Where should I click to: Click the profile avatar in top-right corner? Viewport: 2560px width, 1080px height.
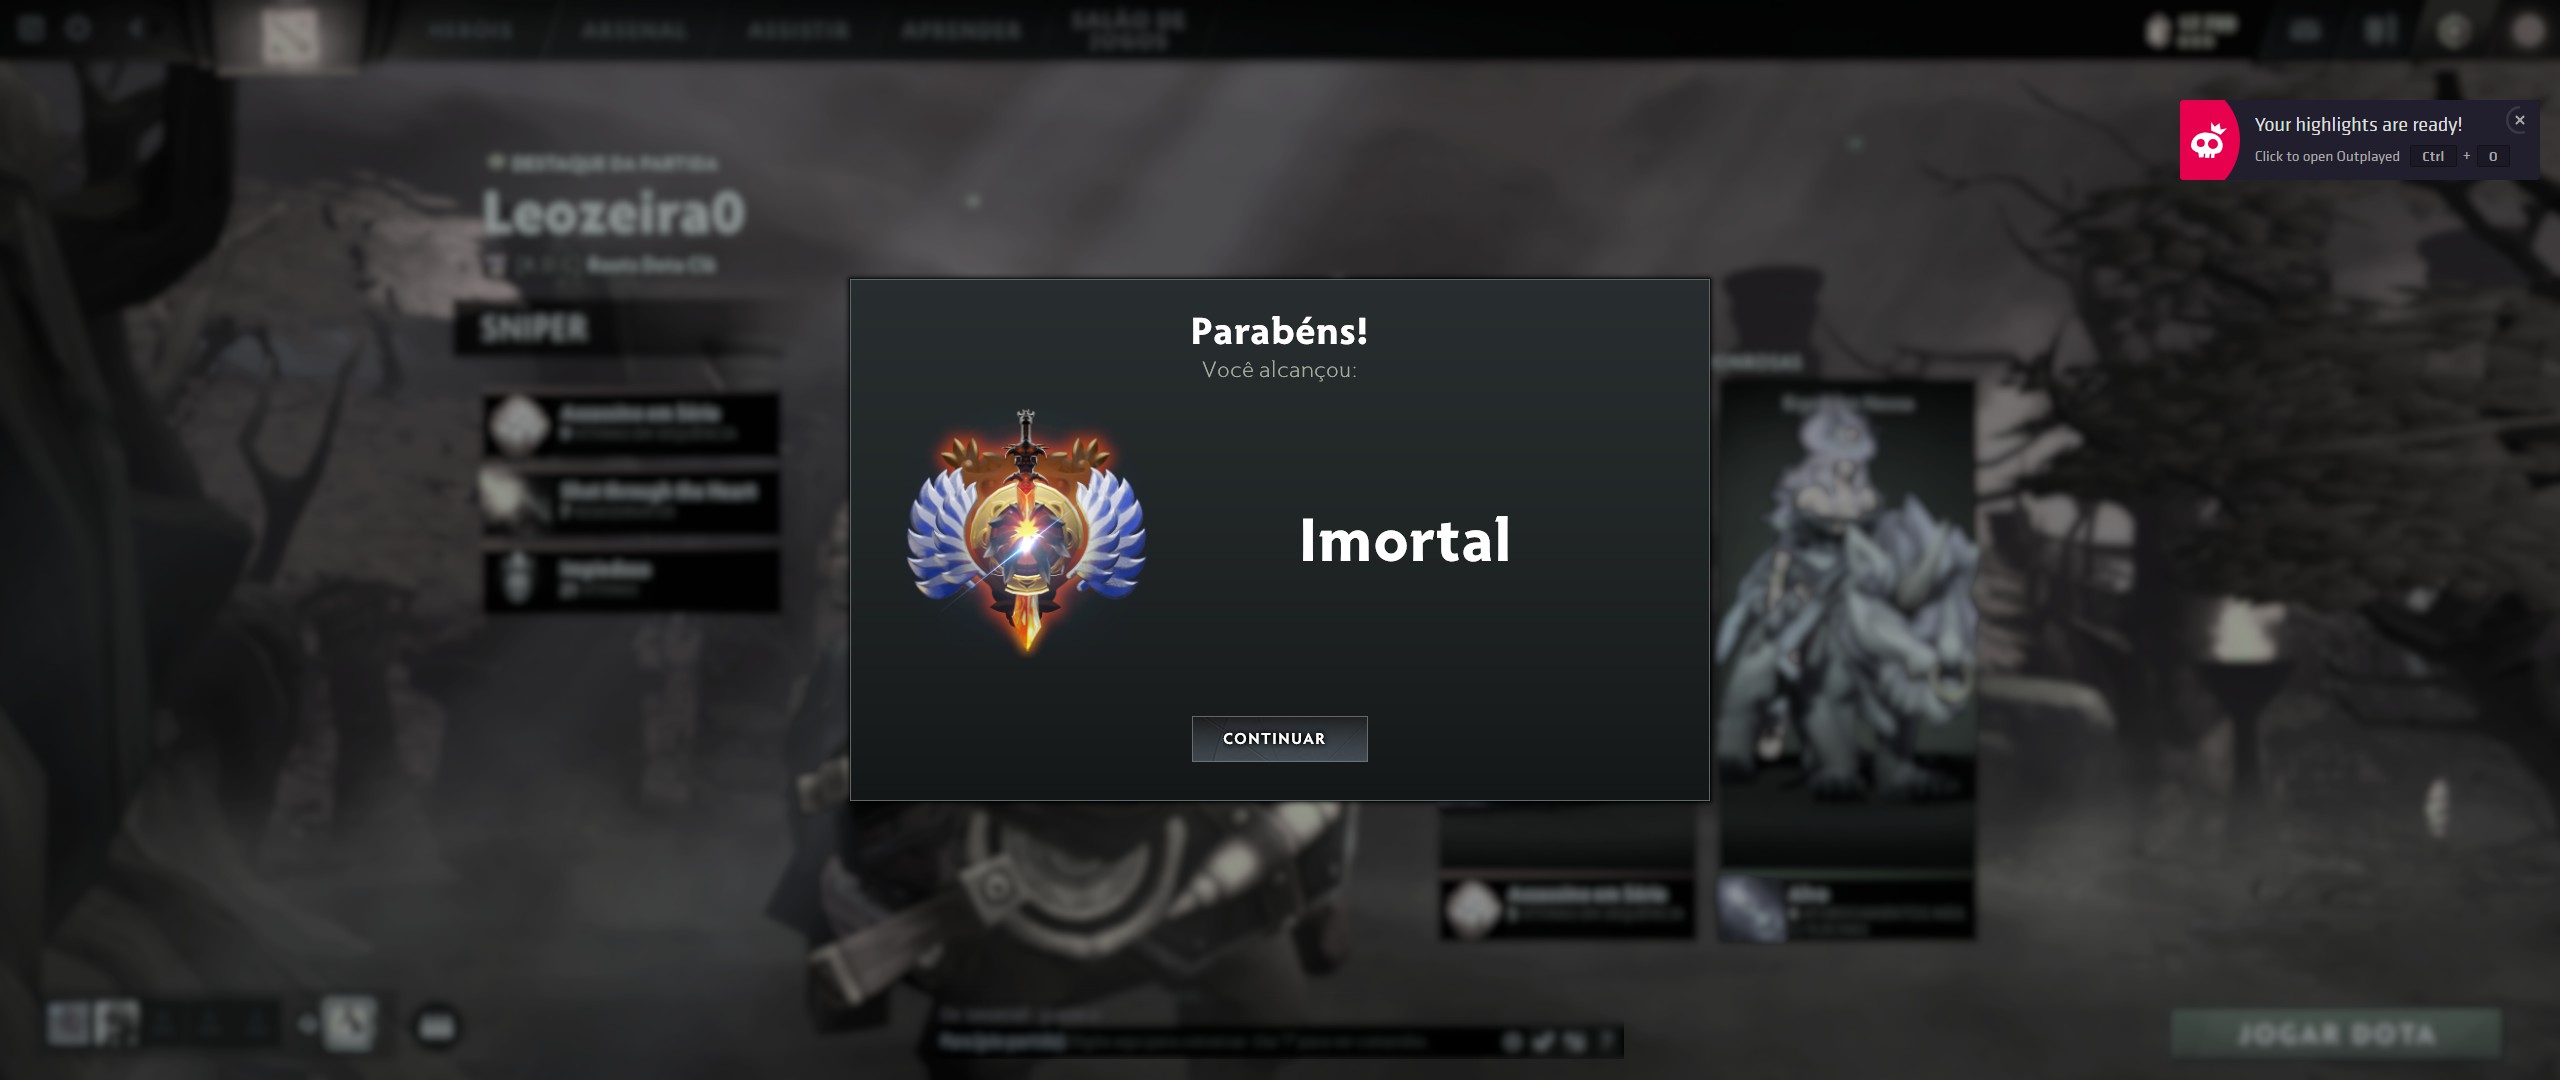(2527, 30)
